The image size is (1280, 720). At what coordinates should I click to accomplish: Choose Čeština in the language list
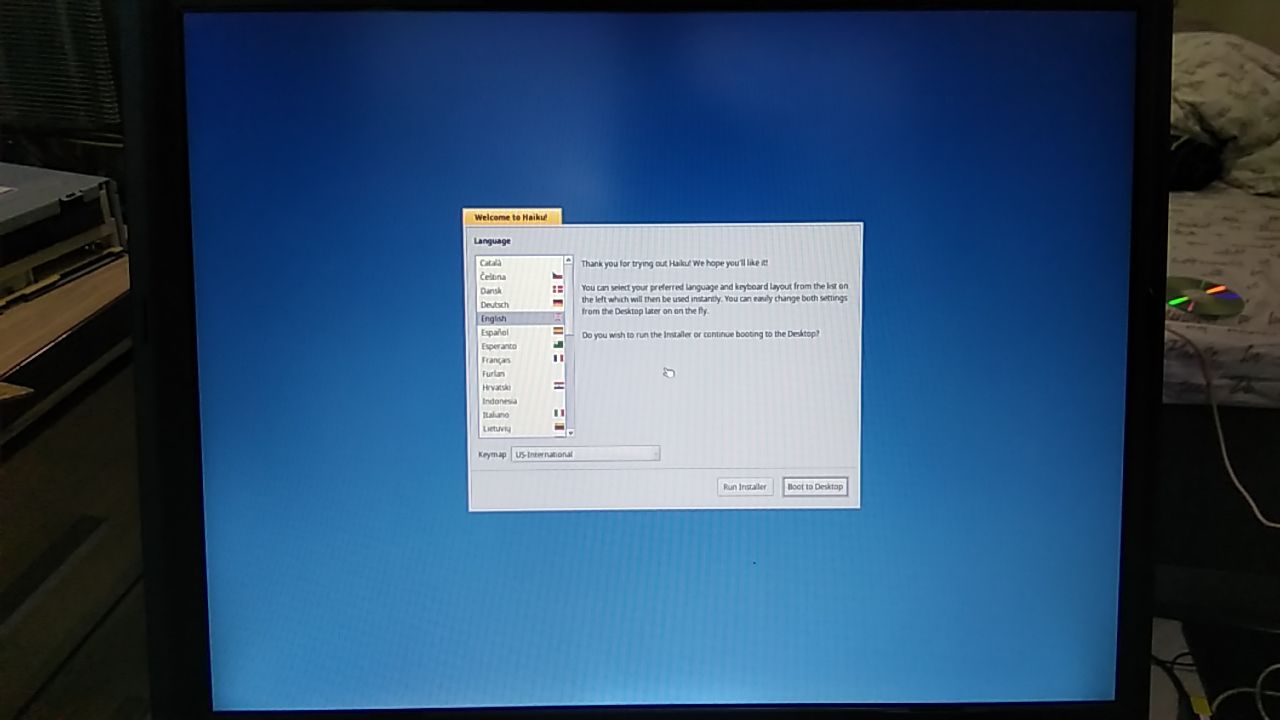521,277
